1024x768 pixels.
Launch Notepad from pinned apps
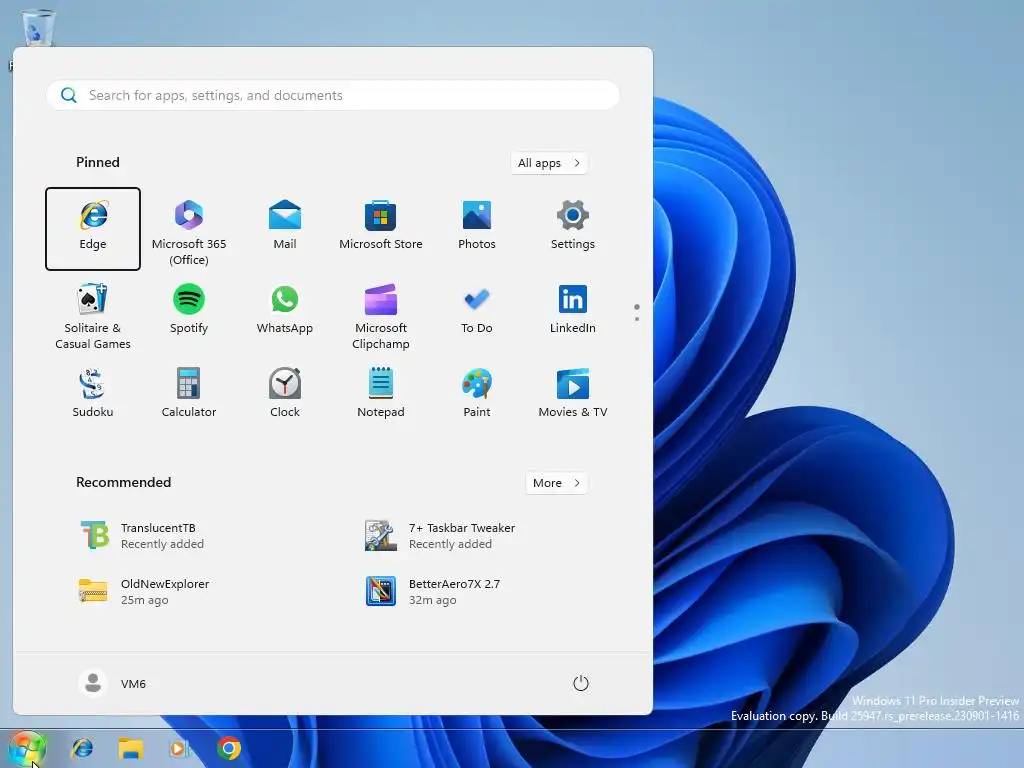click(x=381, y=394)
